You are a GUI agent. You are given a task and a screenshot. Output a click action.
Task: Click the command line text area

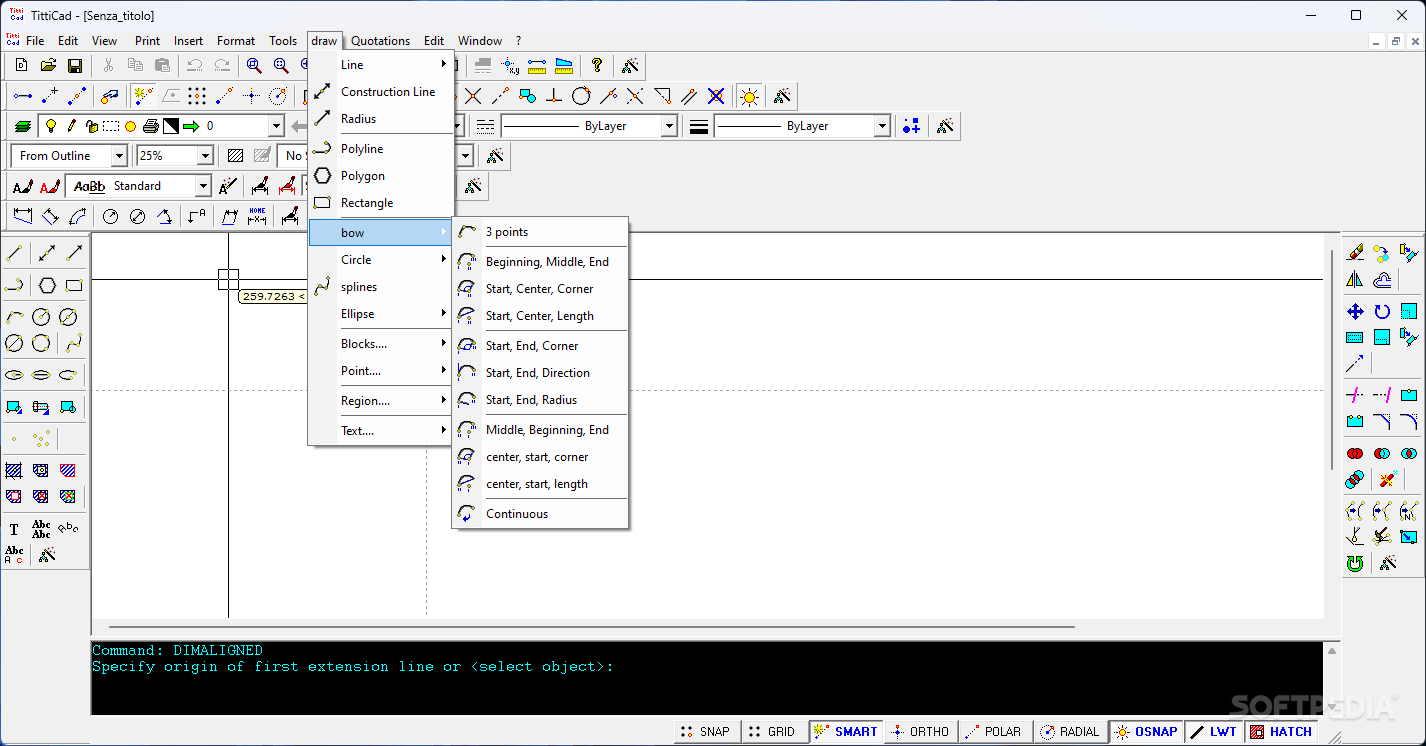pos(706,678)
